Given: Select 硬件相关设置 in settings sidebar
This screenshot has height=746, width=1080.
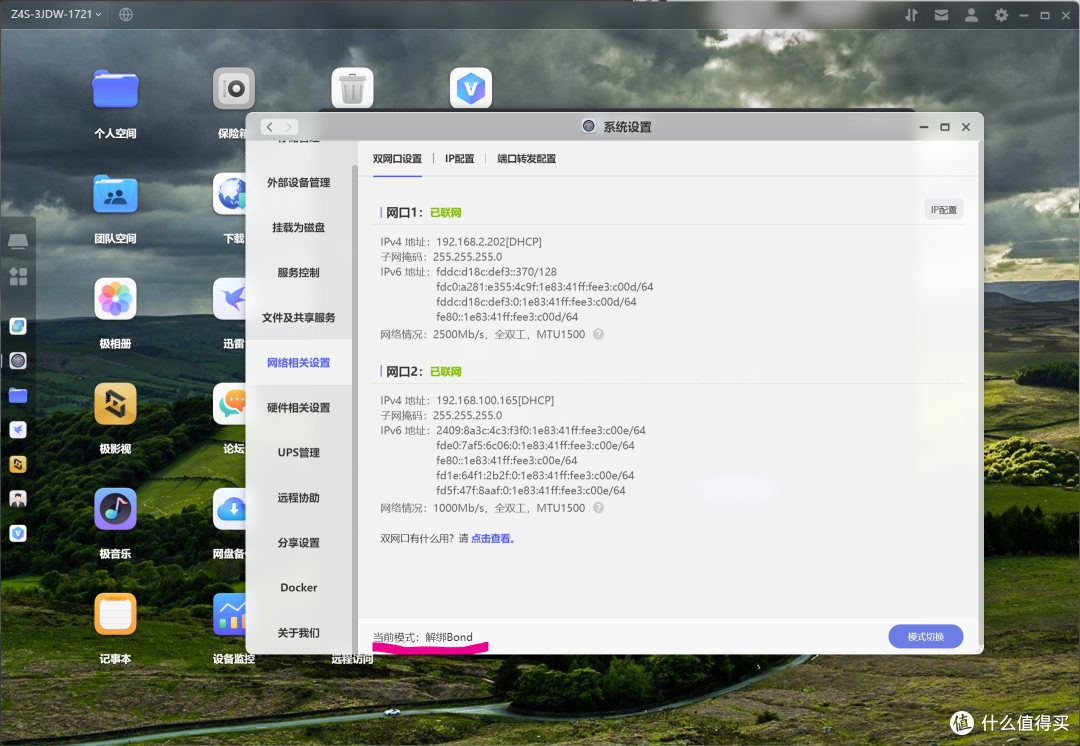Looking at the screenshot, I should [x=299, y=408].
